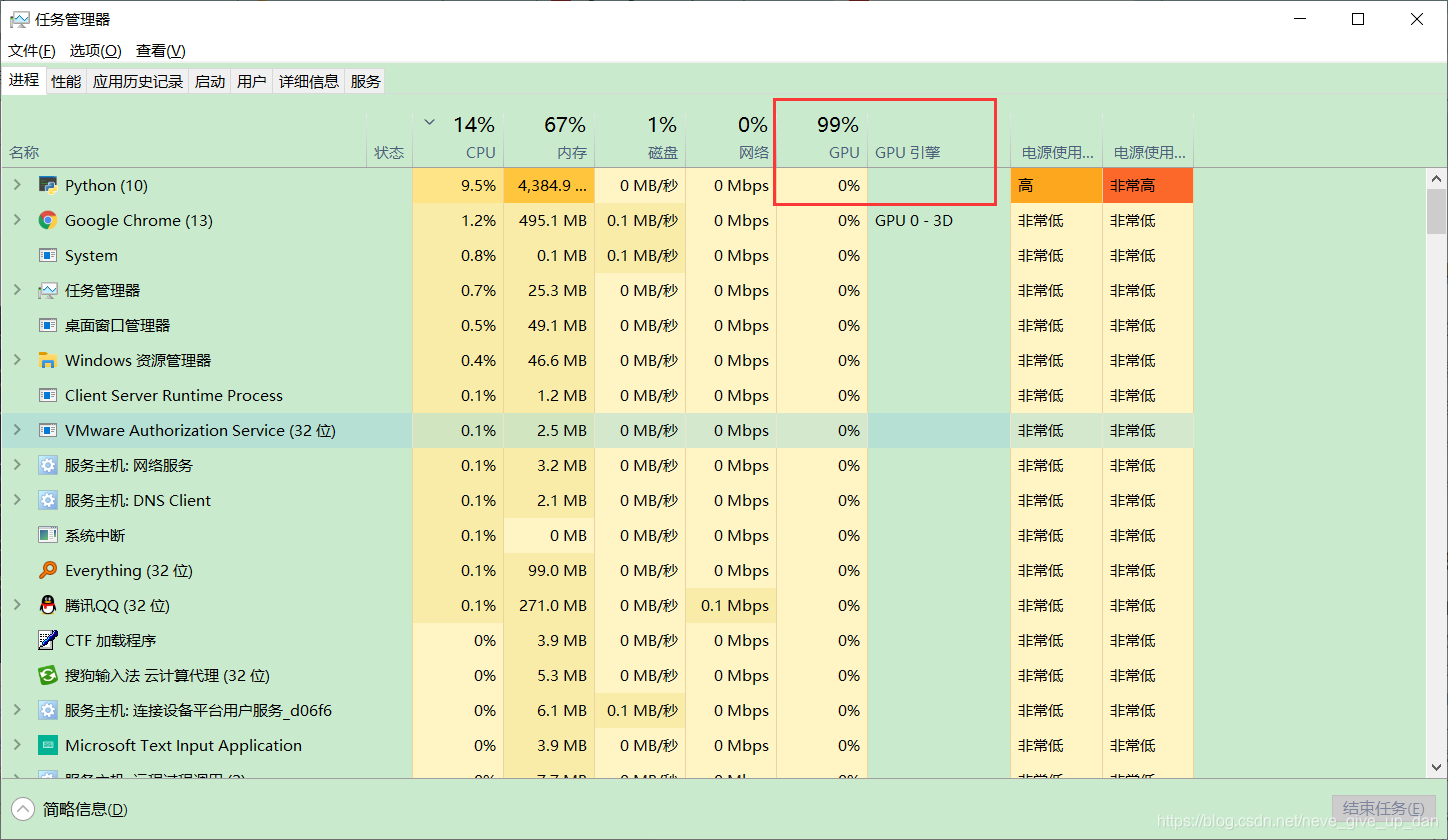Click the 简略信息(D) link
This screenshot has width=1448, height=840.
[85, 809]
